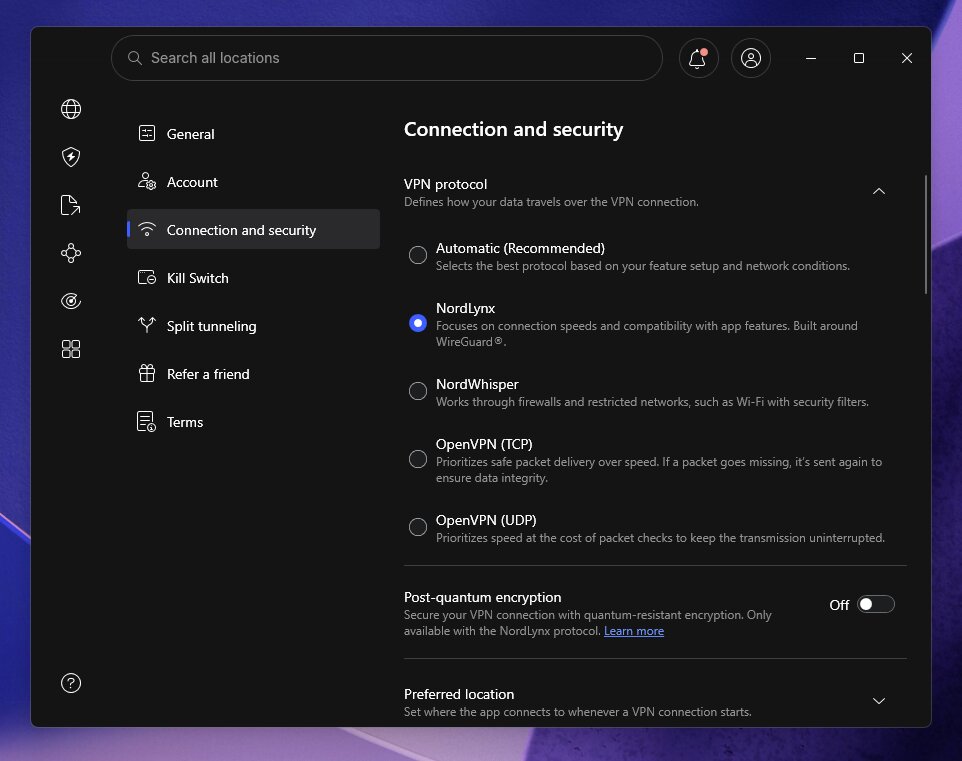The image size is (962, 761).
Task: Maximize the NordVPN window
Action: 859,58
